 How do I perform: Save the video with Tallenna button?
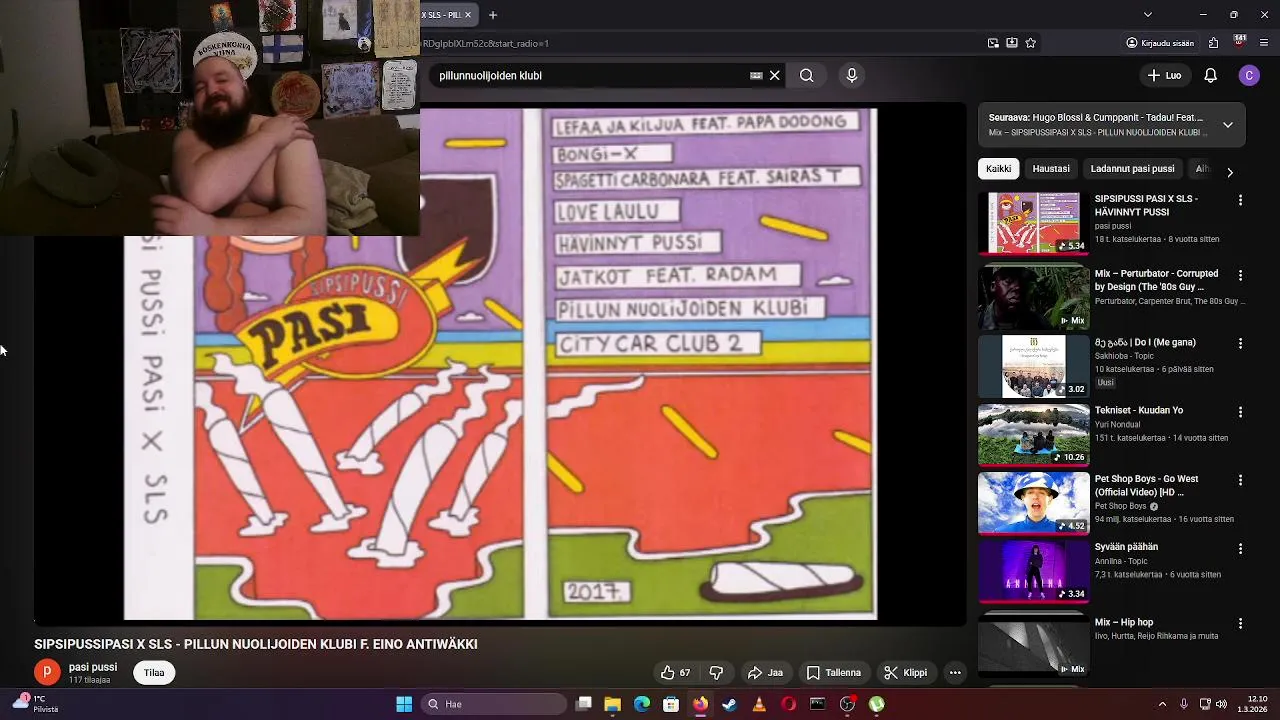(834, 673)
